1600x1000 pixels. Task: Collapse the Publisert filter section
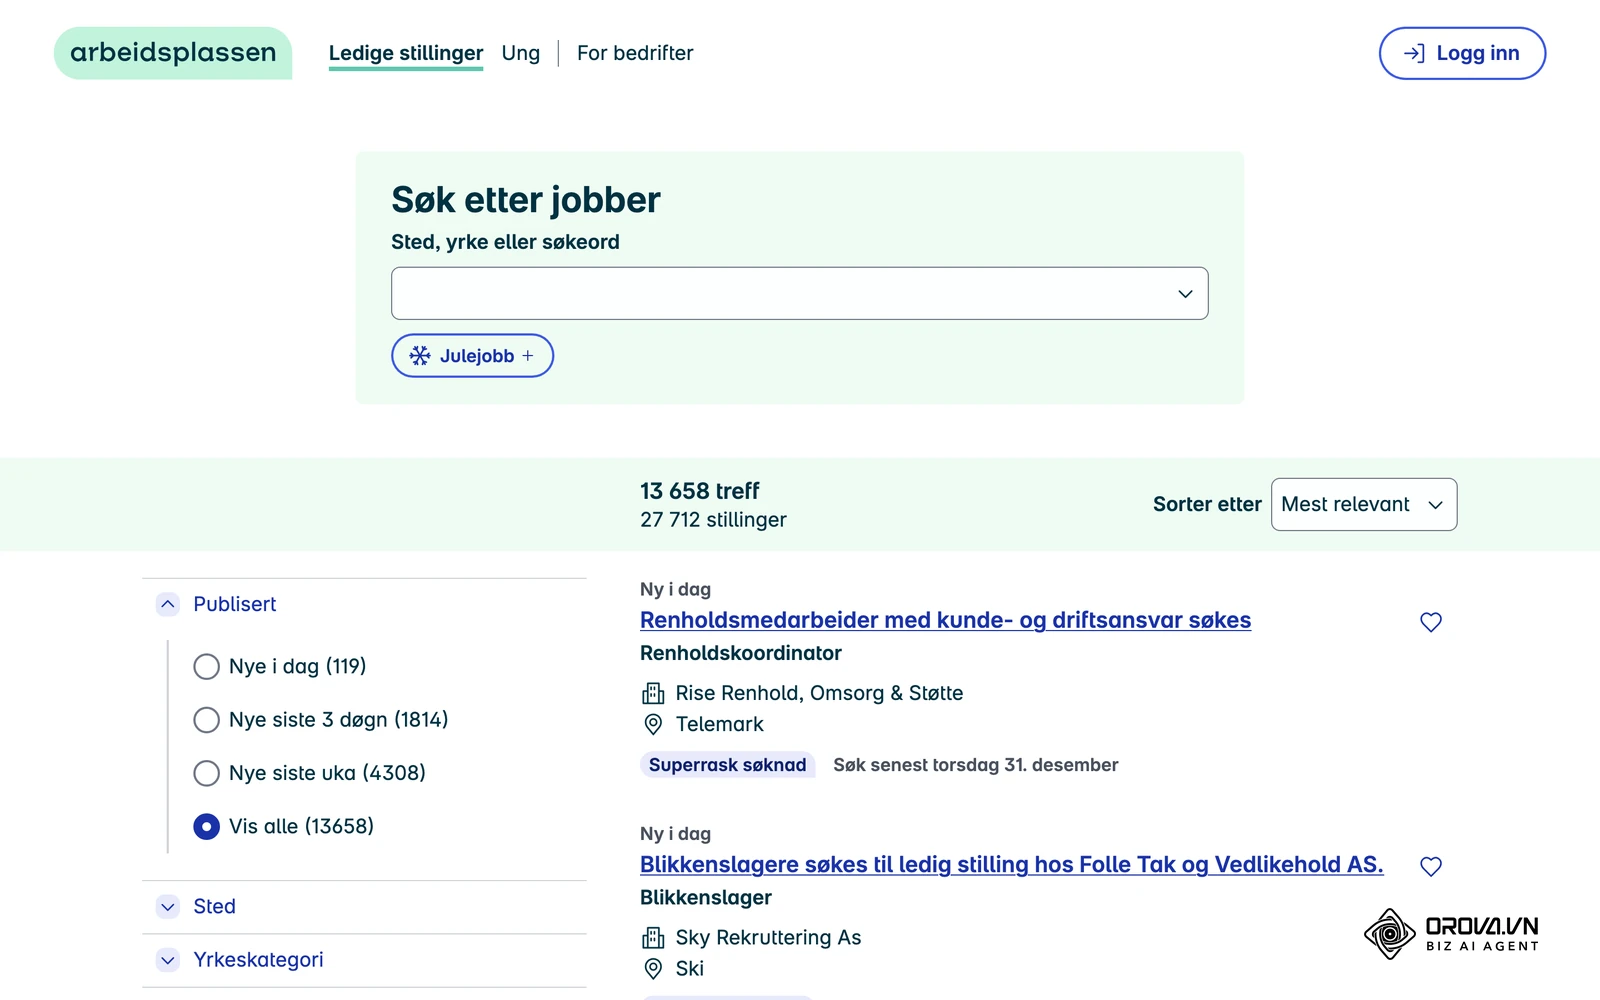click(216, 604)
